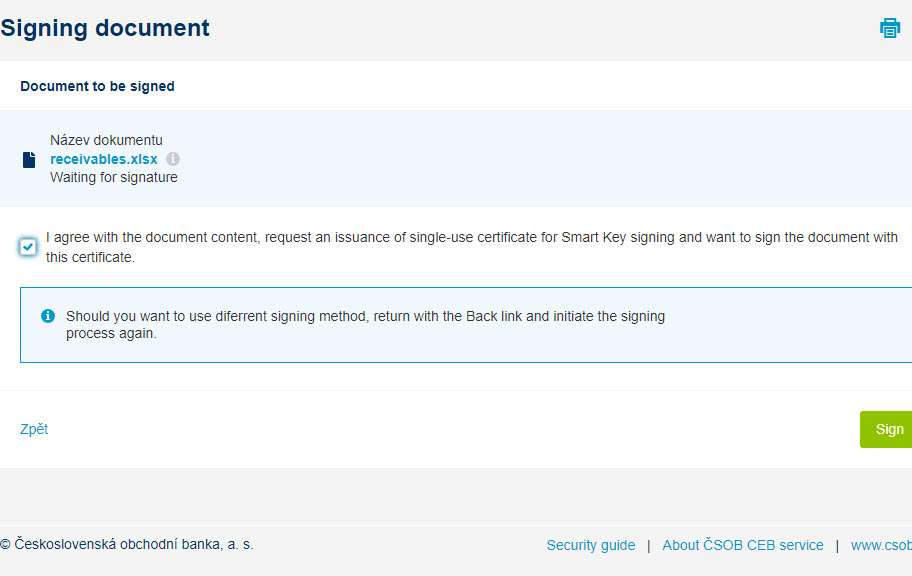Image resolution: width=912 pixels, height=576 pixels.
Task: Click the agreement text 'I agree with the document content'
Action: click(x=153, y=237)
